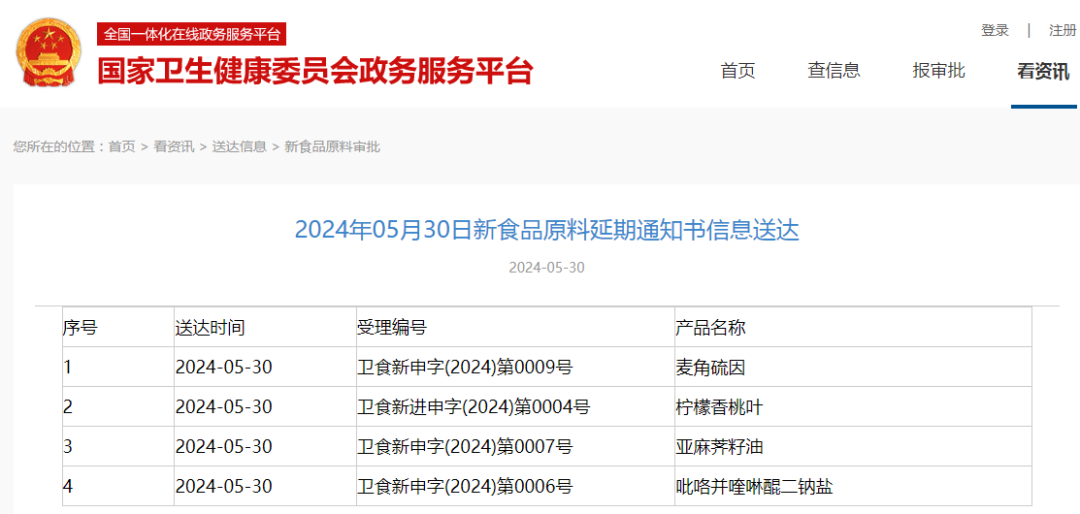The height and width of the screenshot is (514, 1080).
Task: Open the 注册 register link
Action: [1062, 31]
